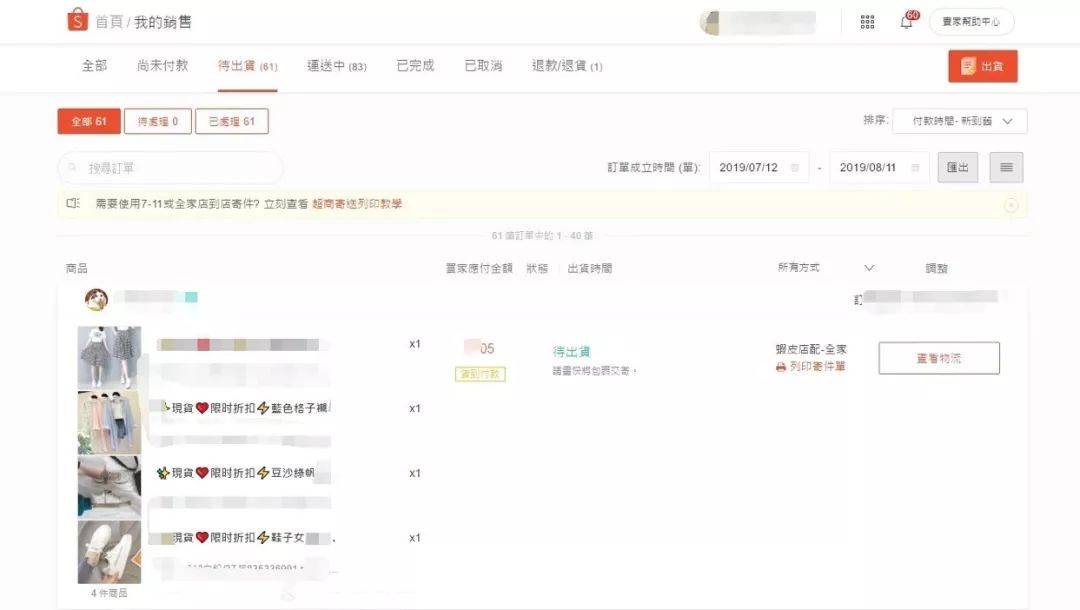The height and width of the screenshot is (610, 1080).
Task: Dismiss the yellow announcement banner close icon
Action: tap(1011, 204)
